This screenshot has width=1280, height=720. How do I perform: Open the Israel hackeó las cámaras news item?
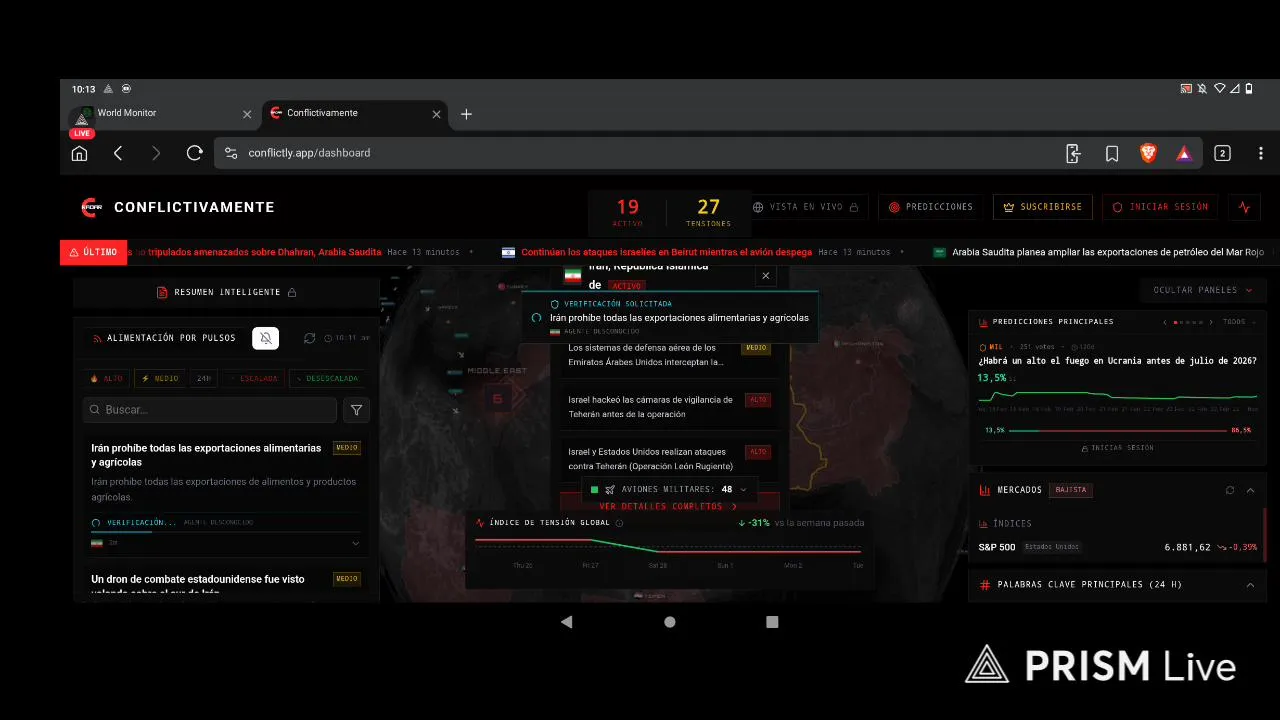669,407
